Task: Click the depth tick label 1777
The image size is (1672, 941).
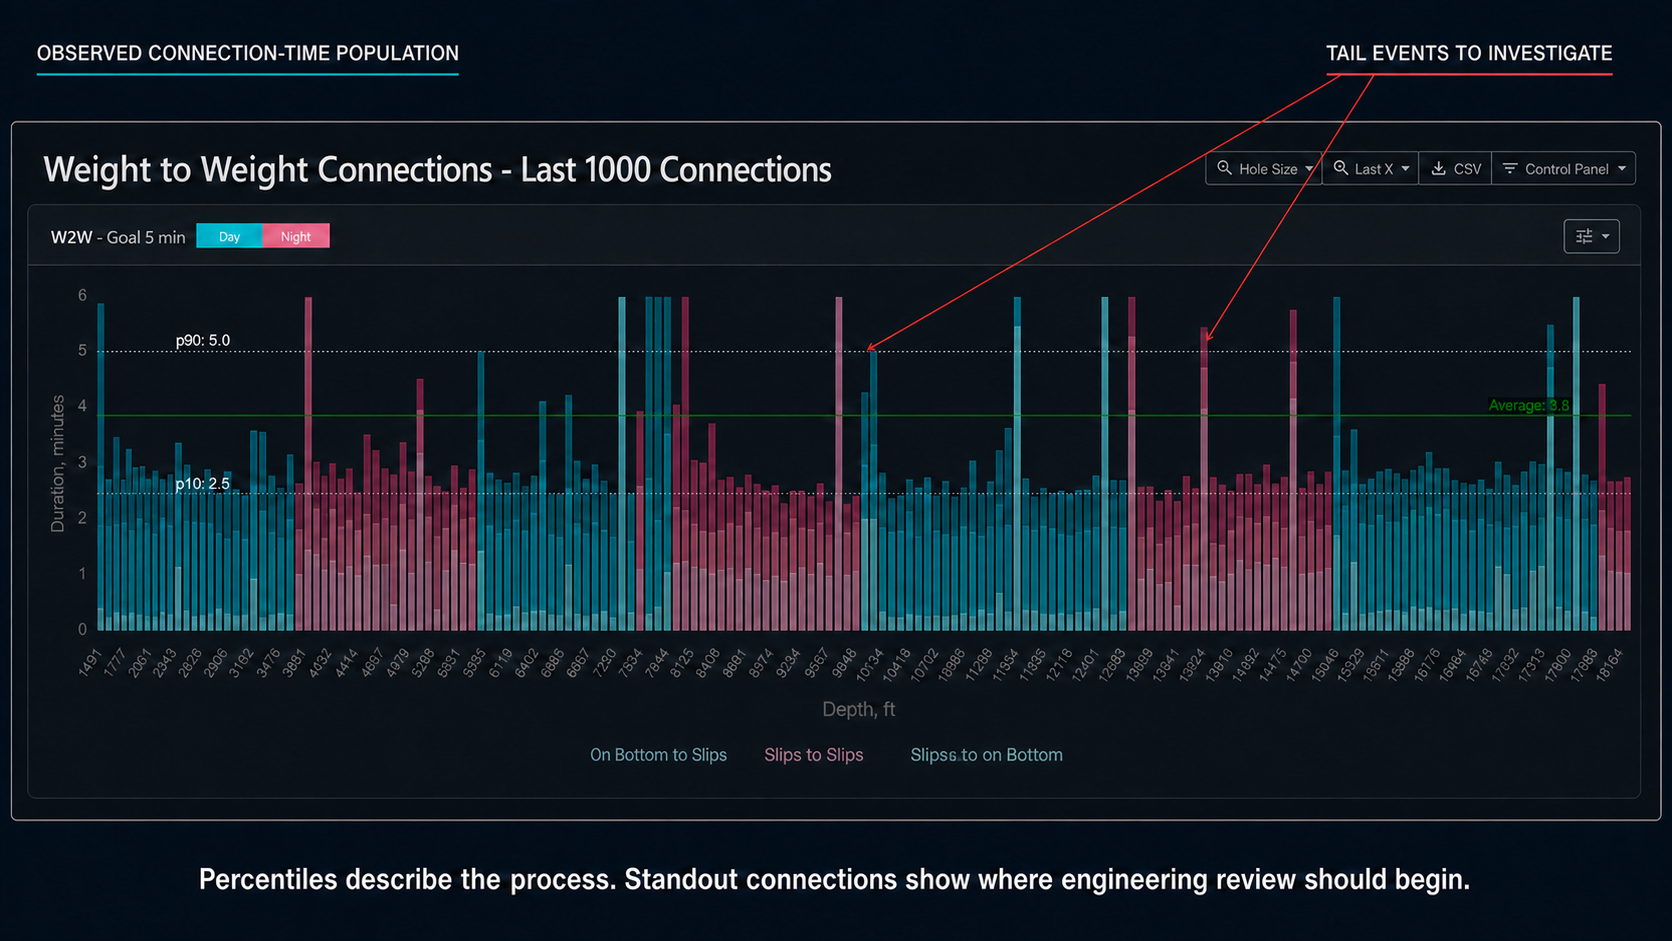Action: point(116,663)
